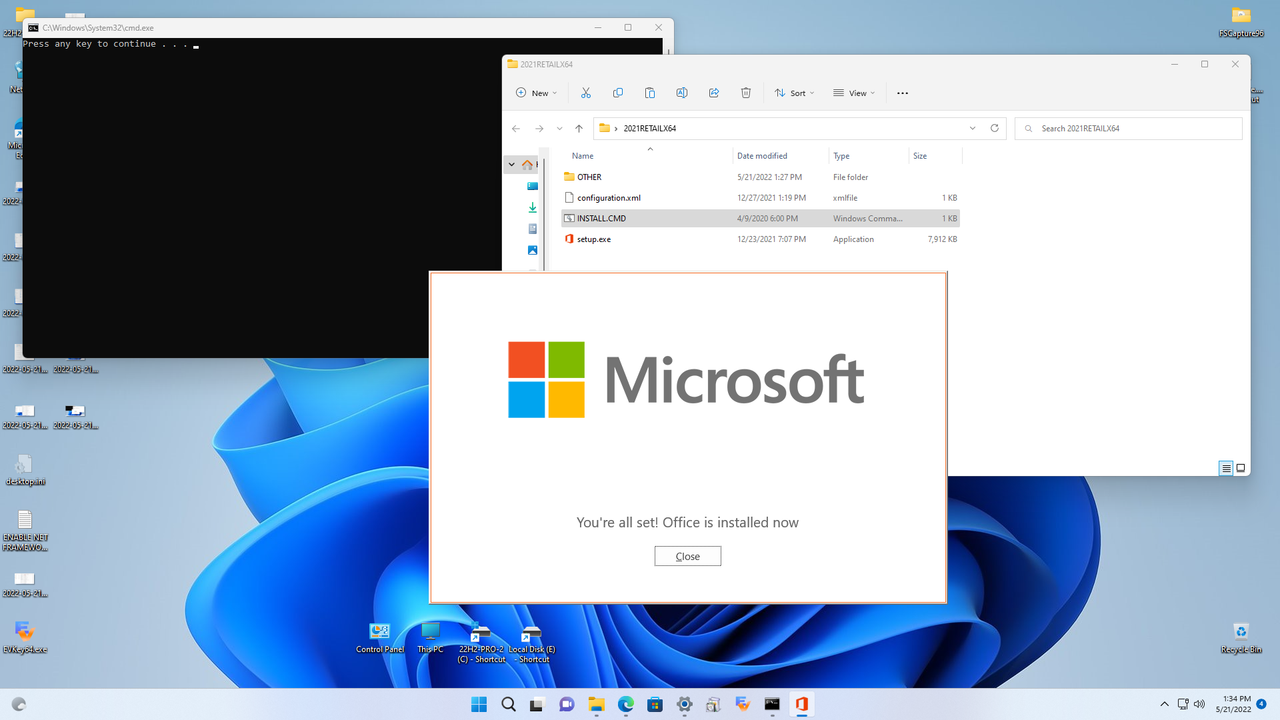Open the clock showing 1:34 PM

point(1233,704)
